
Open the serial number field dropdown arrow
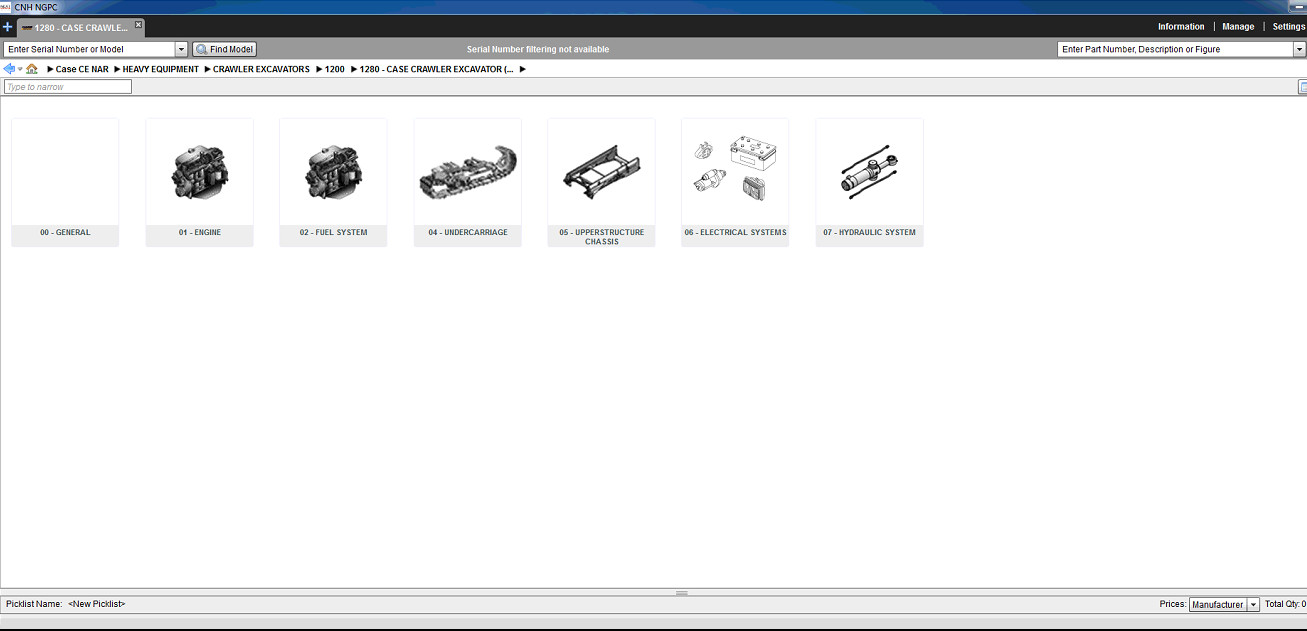181,49
